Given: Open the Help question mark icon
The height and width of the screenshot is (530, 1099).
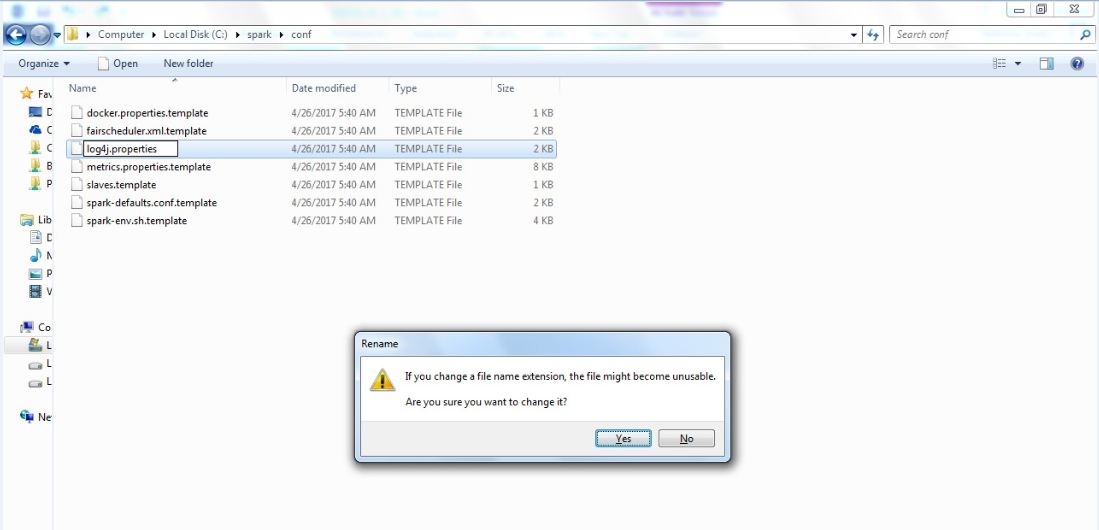Looking at the screenshot, I should point(1077,64).
